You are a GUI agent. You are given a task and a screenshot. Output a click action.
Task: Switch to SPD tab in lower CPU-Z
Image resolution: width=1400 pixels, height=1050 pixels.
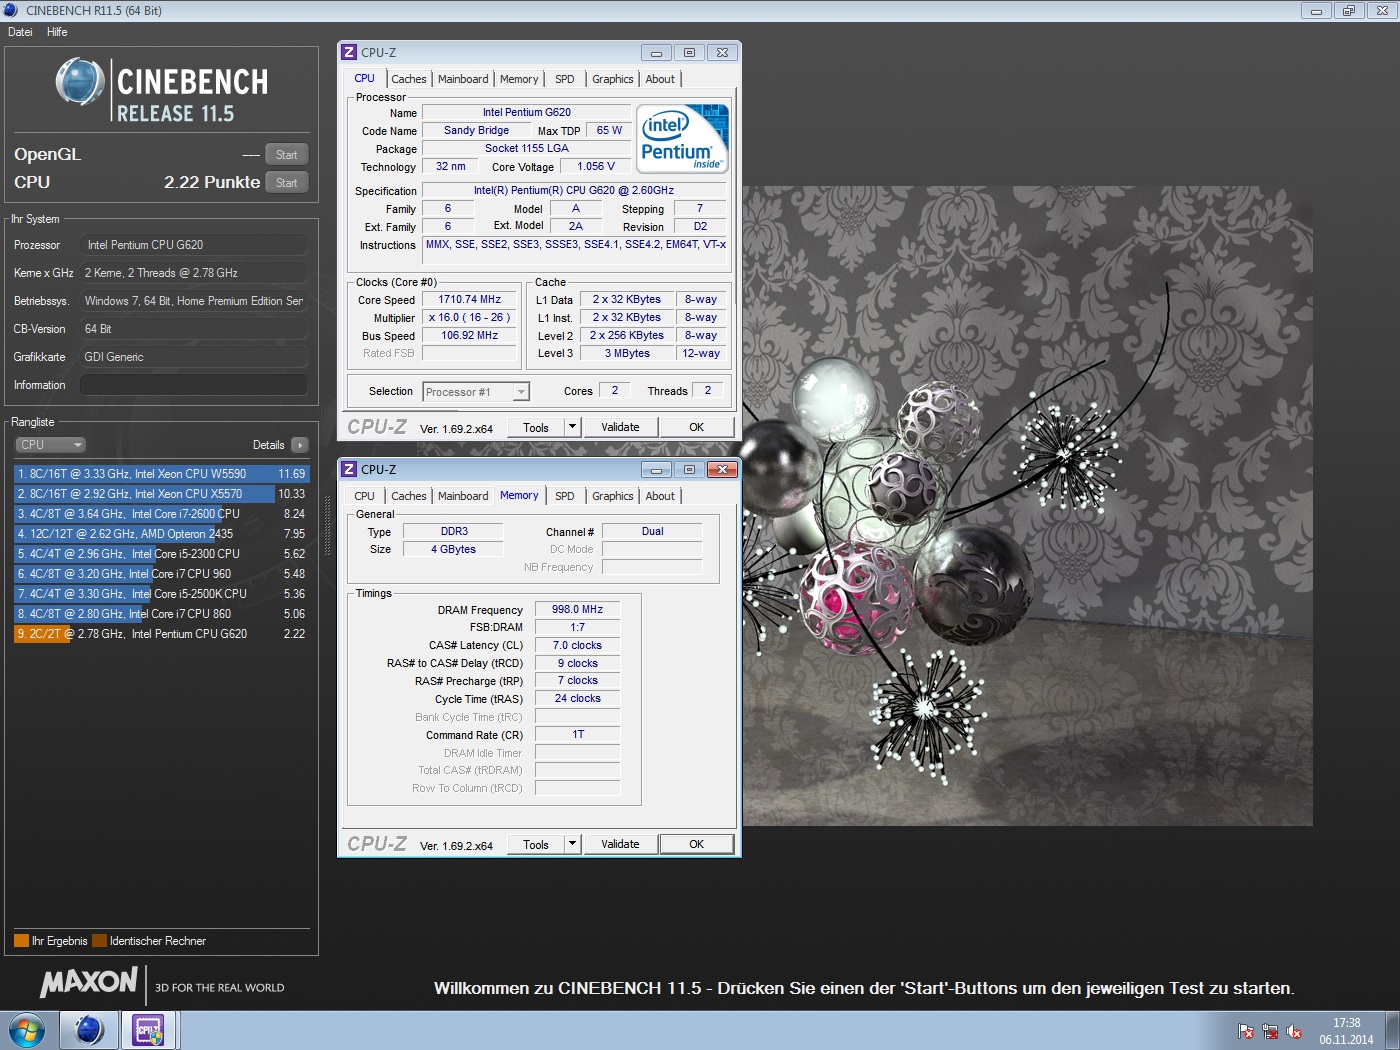565,496
